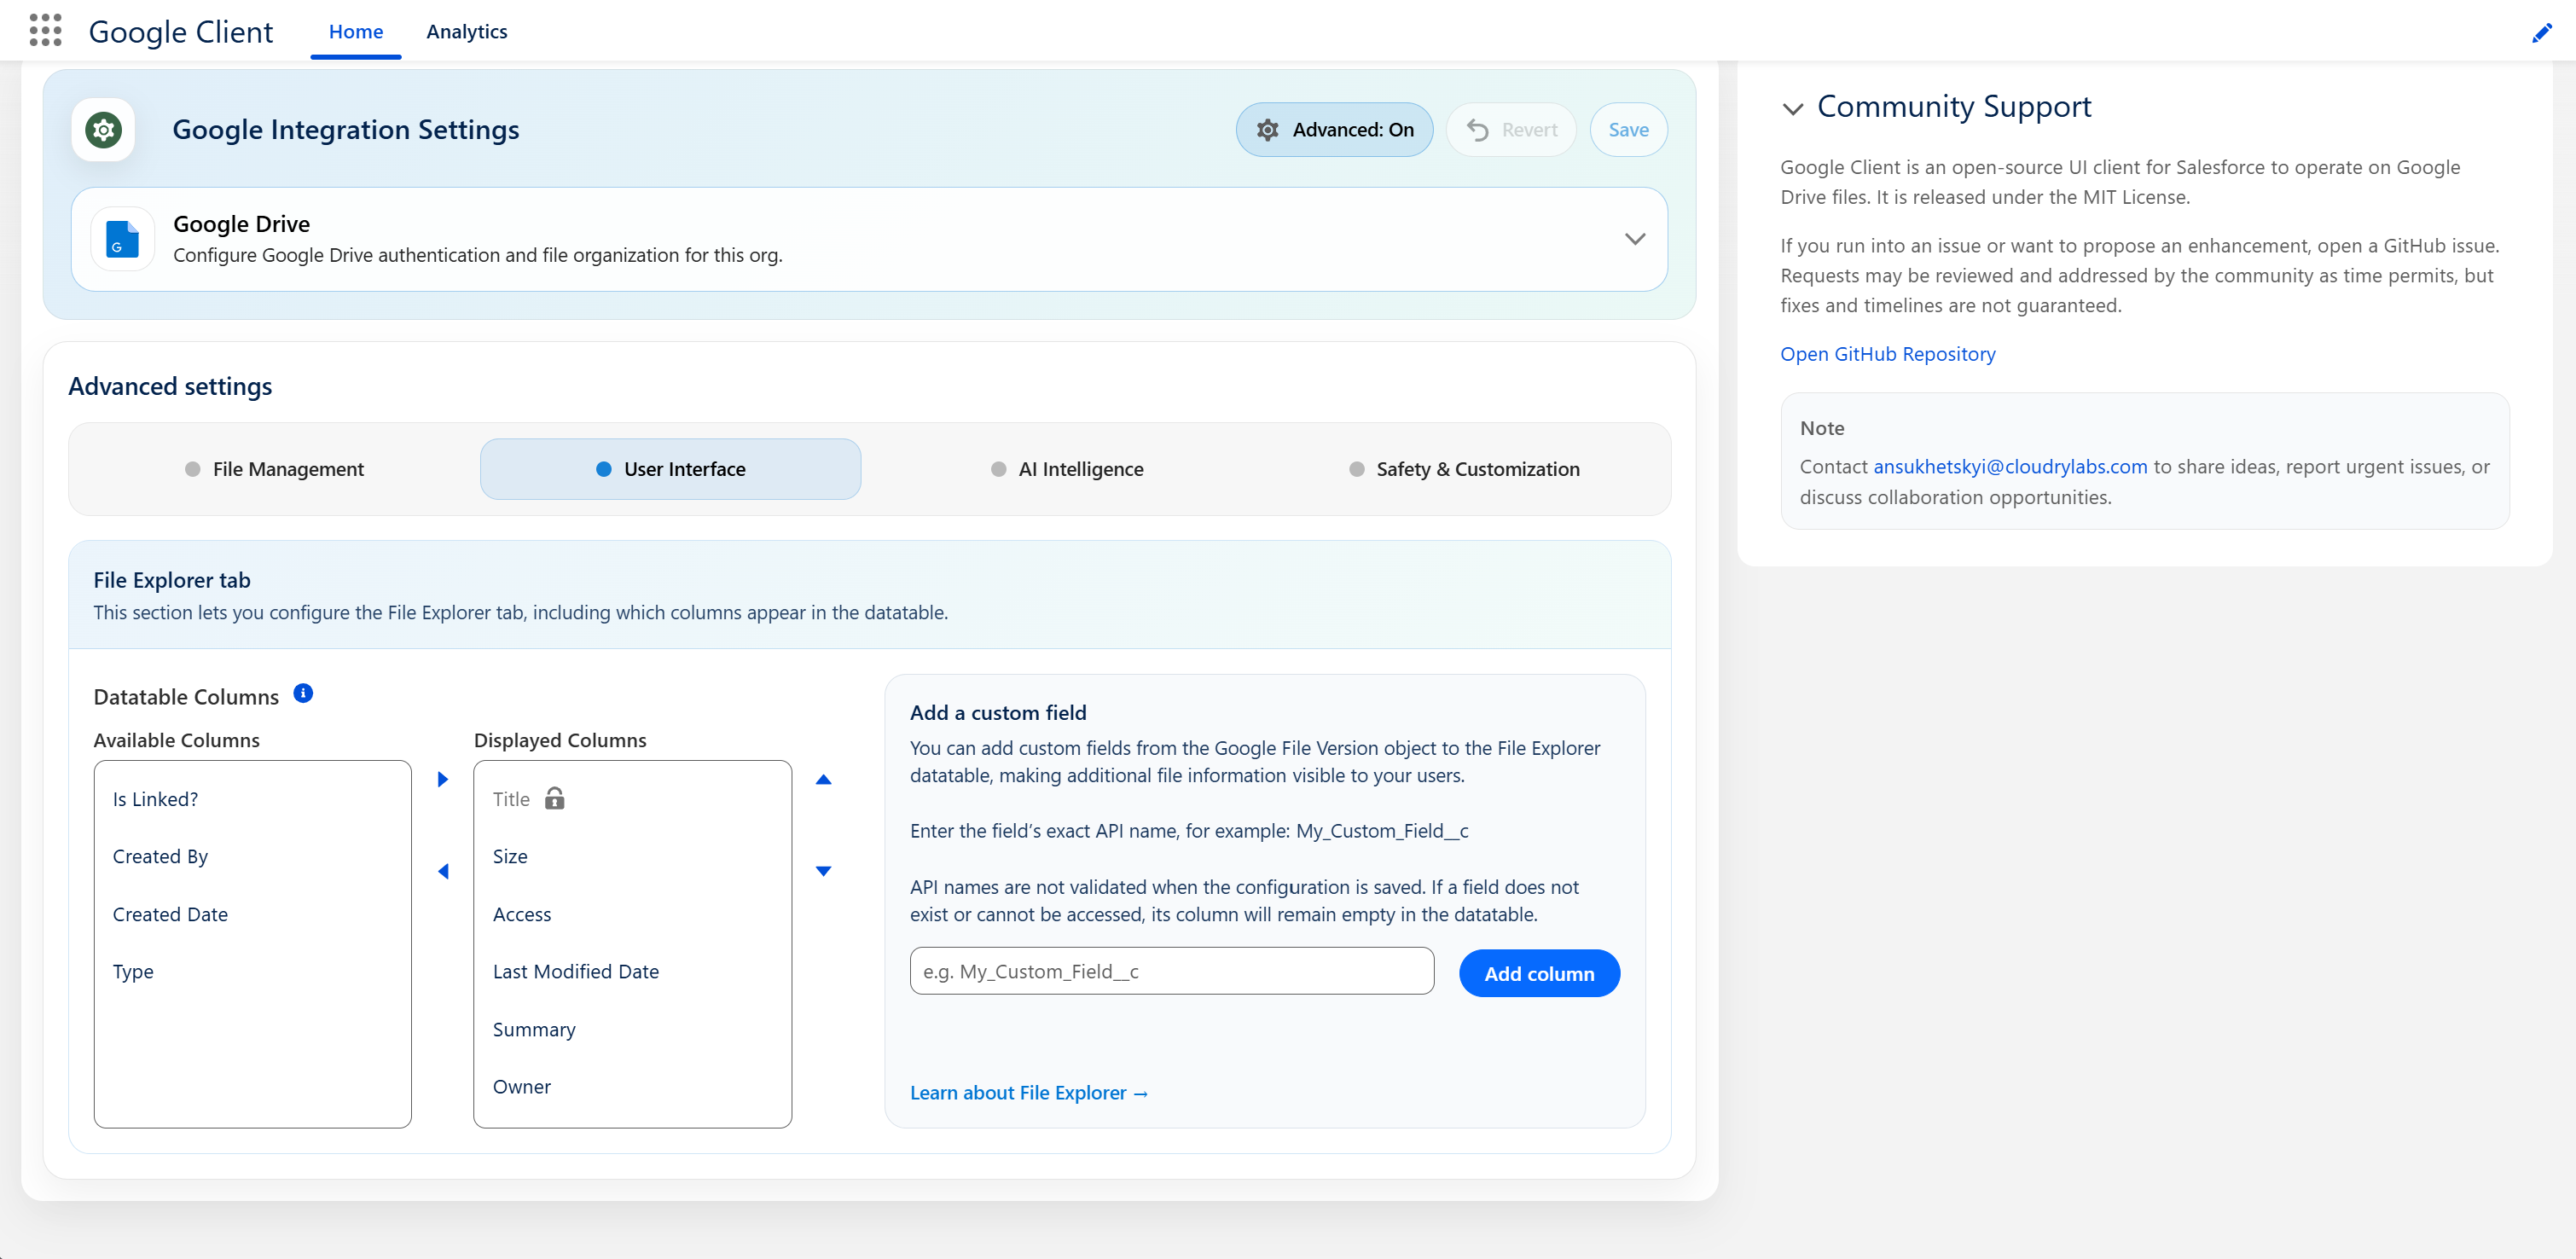The height and width of the screenshot is (1259, 2576).
Task: Click the Google Drive file icon
Action: tap(122, 239)
